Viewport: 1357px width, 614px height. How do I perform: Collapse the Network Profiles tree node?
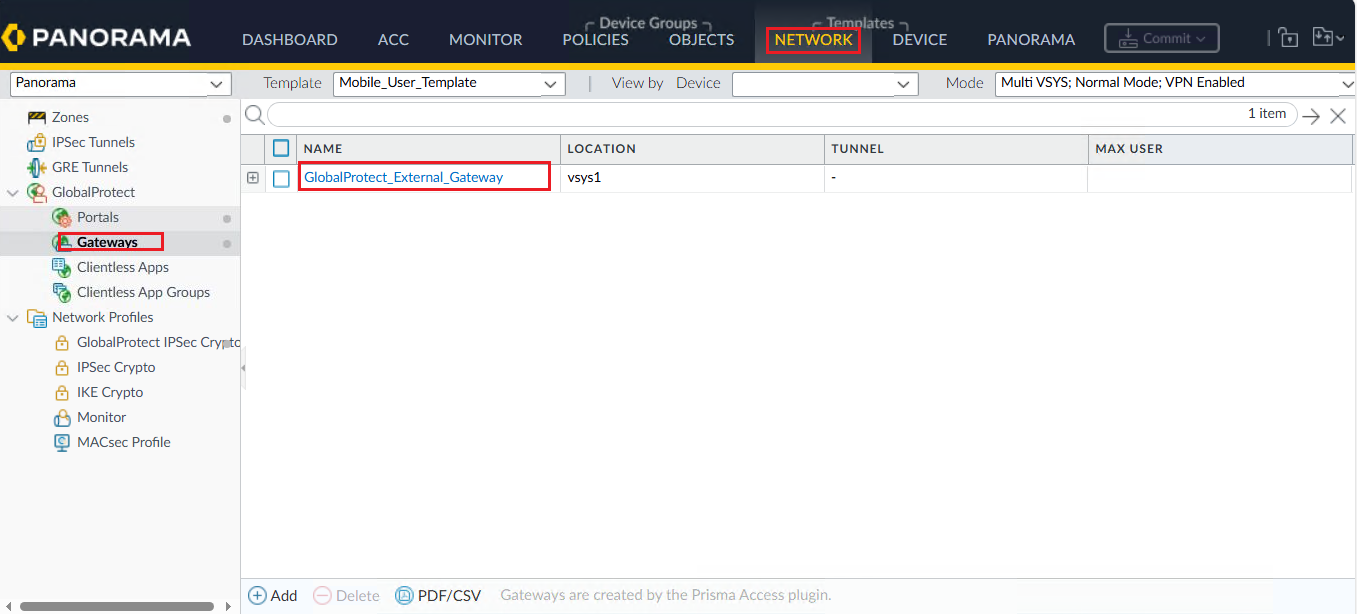(x=13, y=318)
